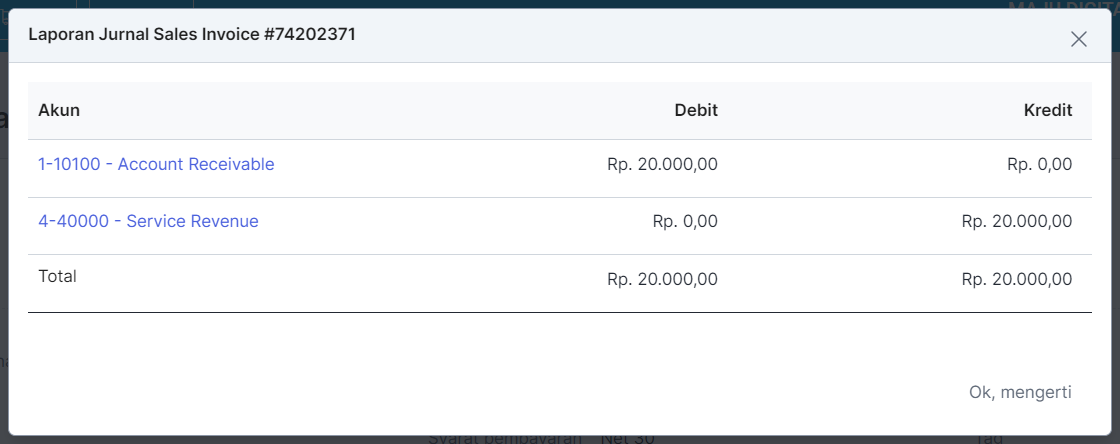Screen dimensions: 1120x444
Task: Click the blank dialog header bar area
Action: coord(700,36)
